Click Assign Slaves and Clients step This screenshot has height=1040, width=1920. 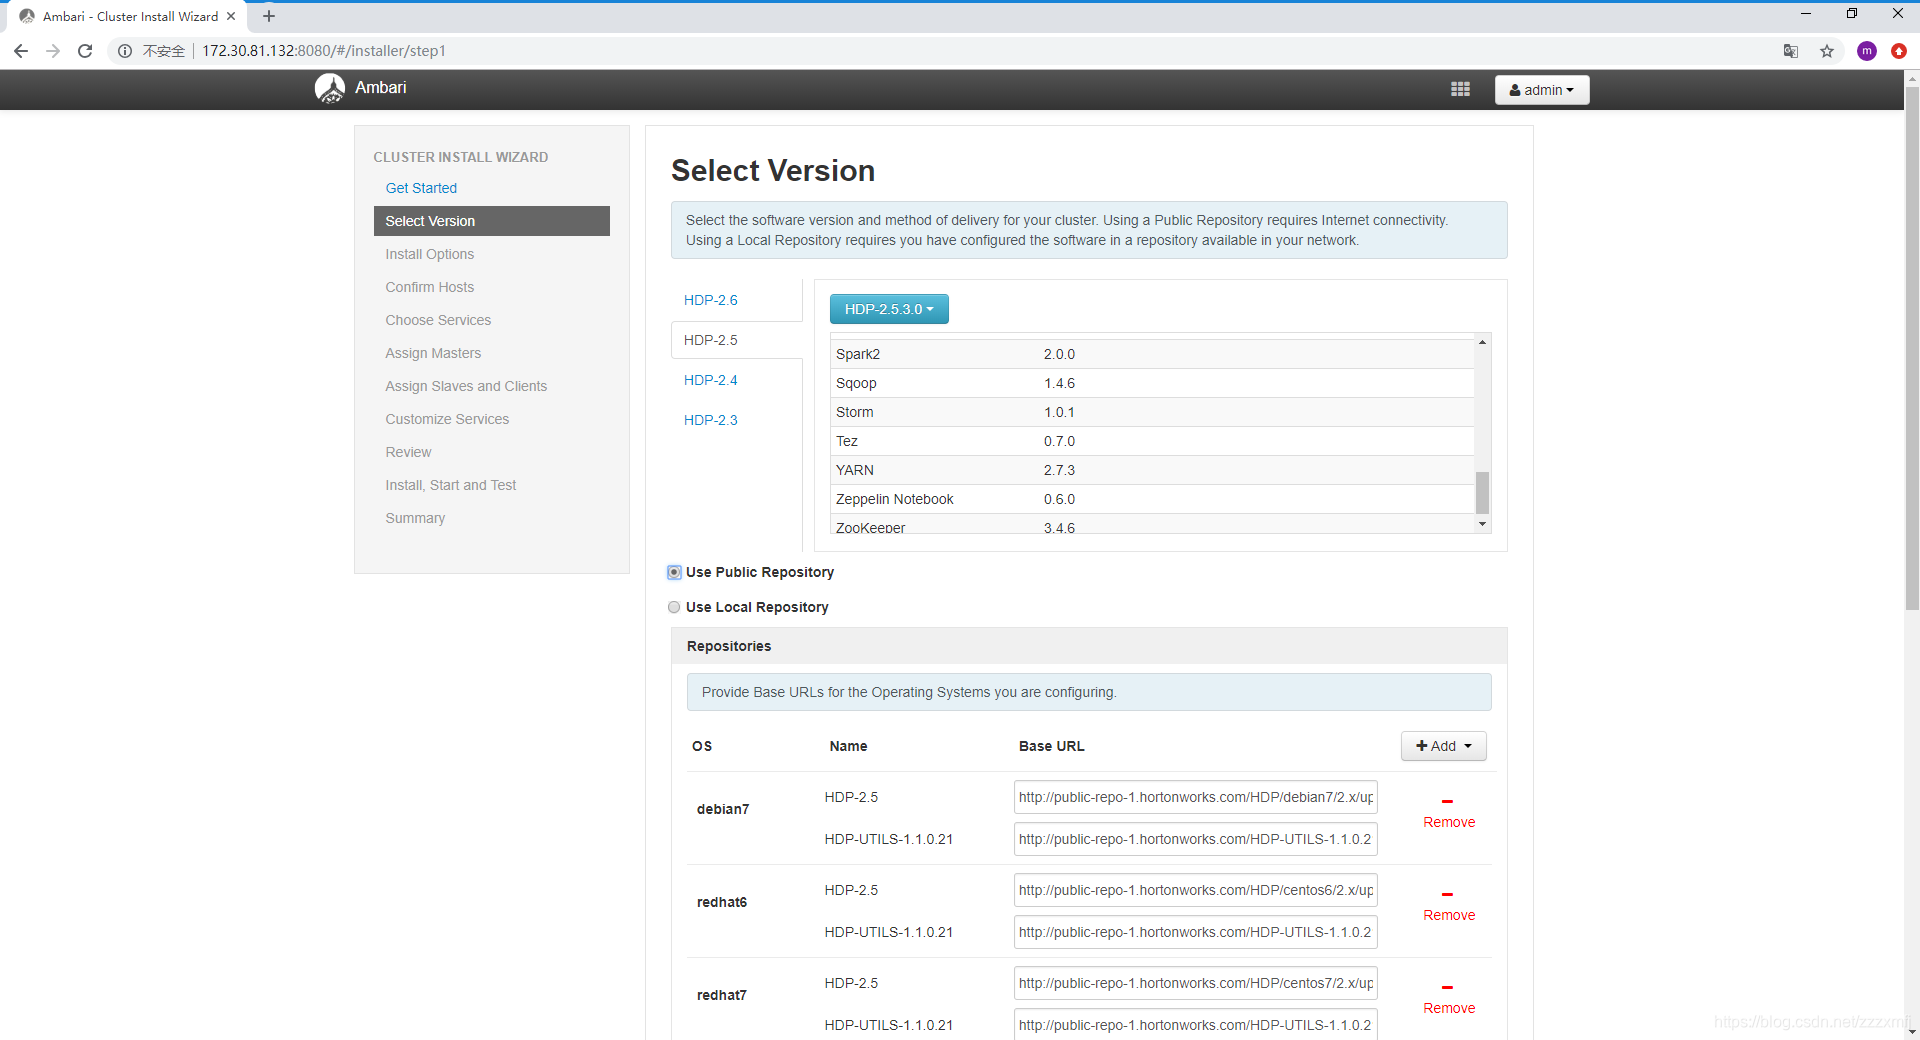tap(466, 386)
